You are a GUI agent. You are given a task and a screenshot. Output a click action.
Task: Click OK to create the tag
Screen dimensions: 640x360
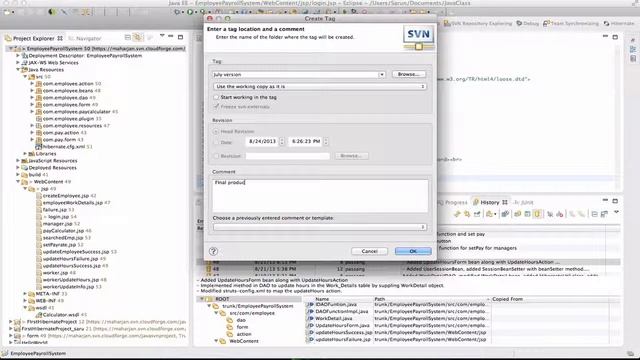(x=413, y=251)
